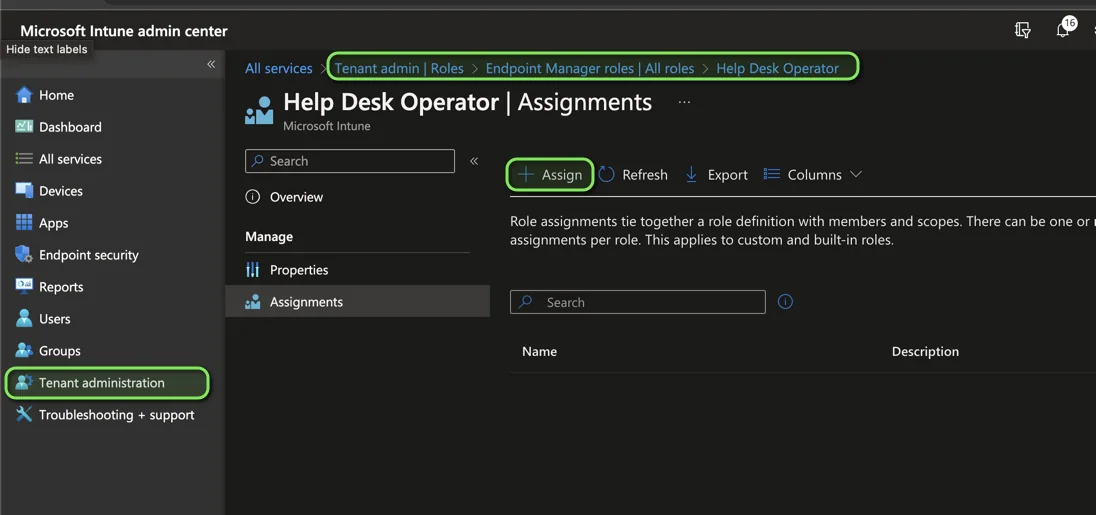The height and width of the screenshot is (515, 1096).
Task: Click the Help Desk Operator page icon
Action: coord(259,110)
